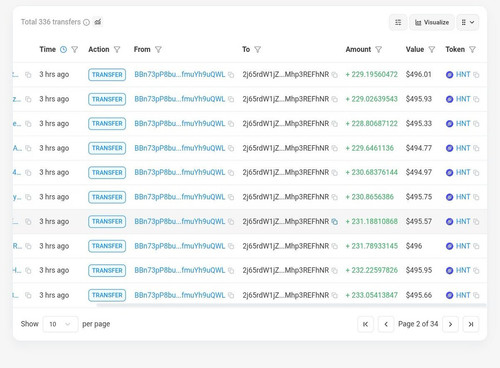Click the Time column header

(x=48, y=49)
